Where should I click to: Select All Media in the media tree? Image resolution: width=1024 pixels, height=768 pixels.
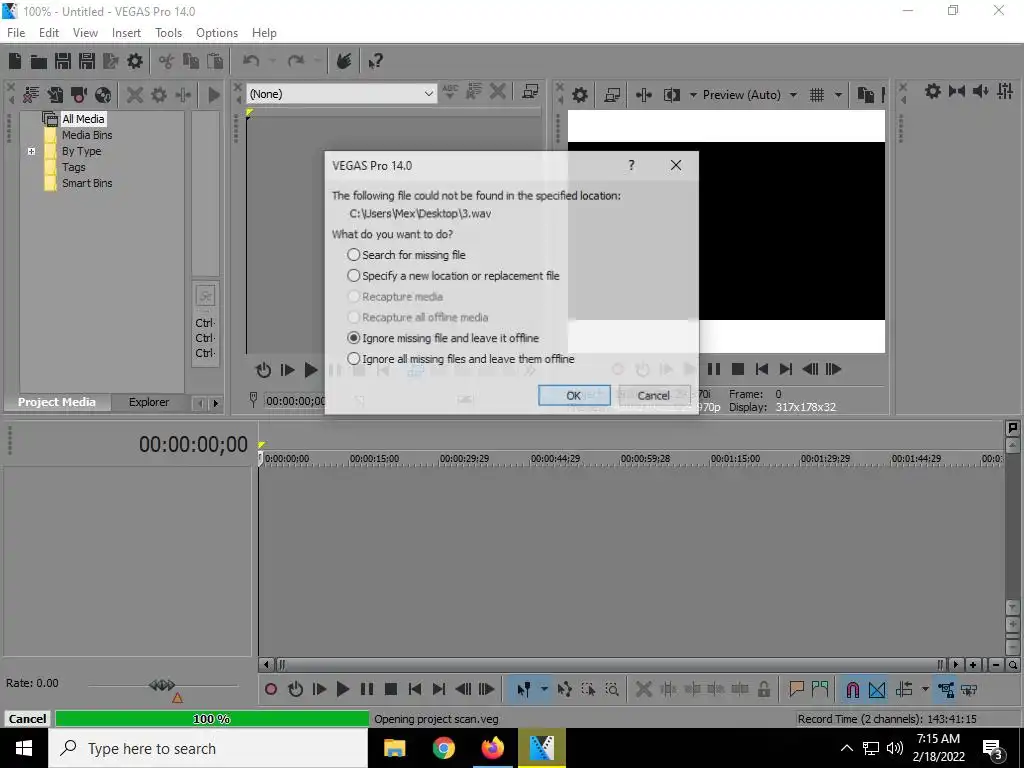point(83,119)
